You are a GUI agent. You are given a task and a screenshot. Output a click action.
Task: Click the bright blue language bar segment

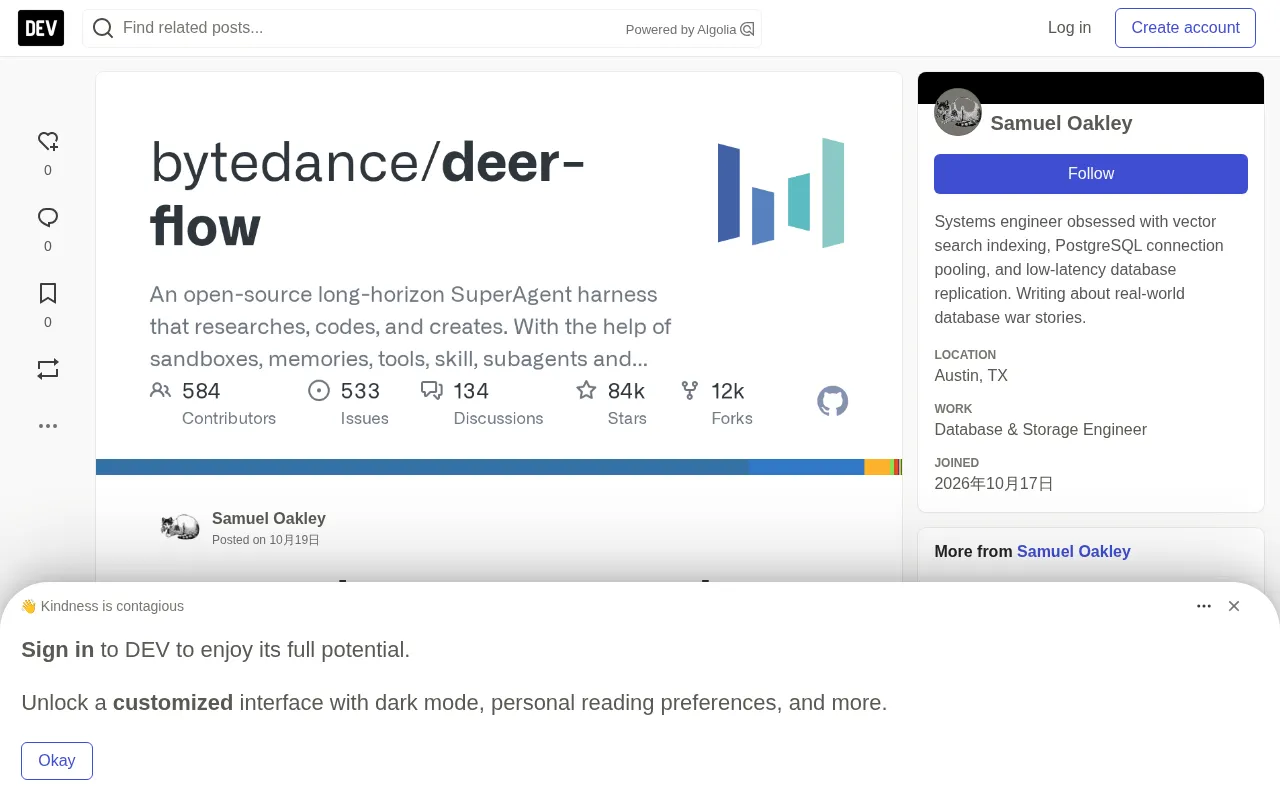tap(806, 467)
